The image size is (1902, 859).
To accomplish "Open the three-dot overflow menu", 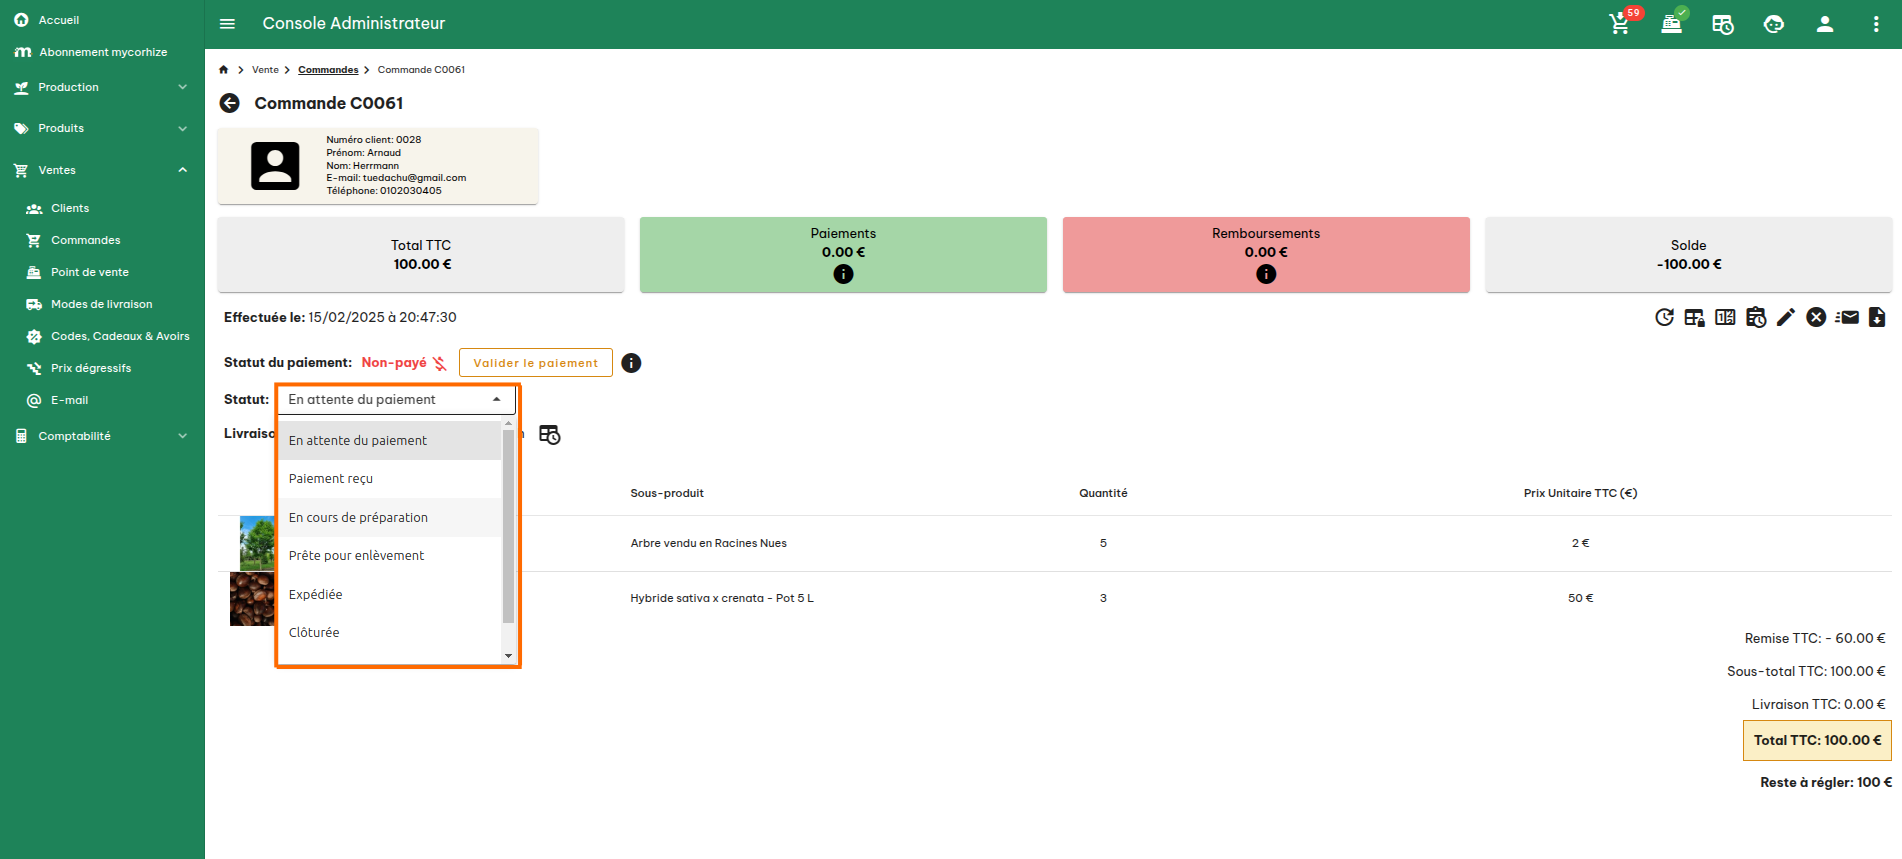I will 1876,24.
